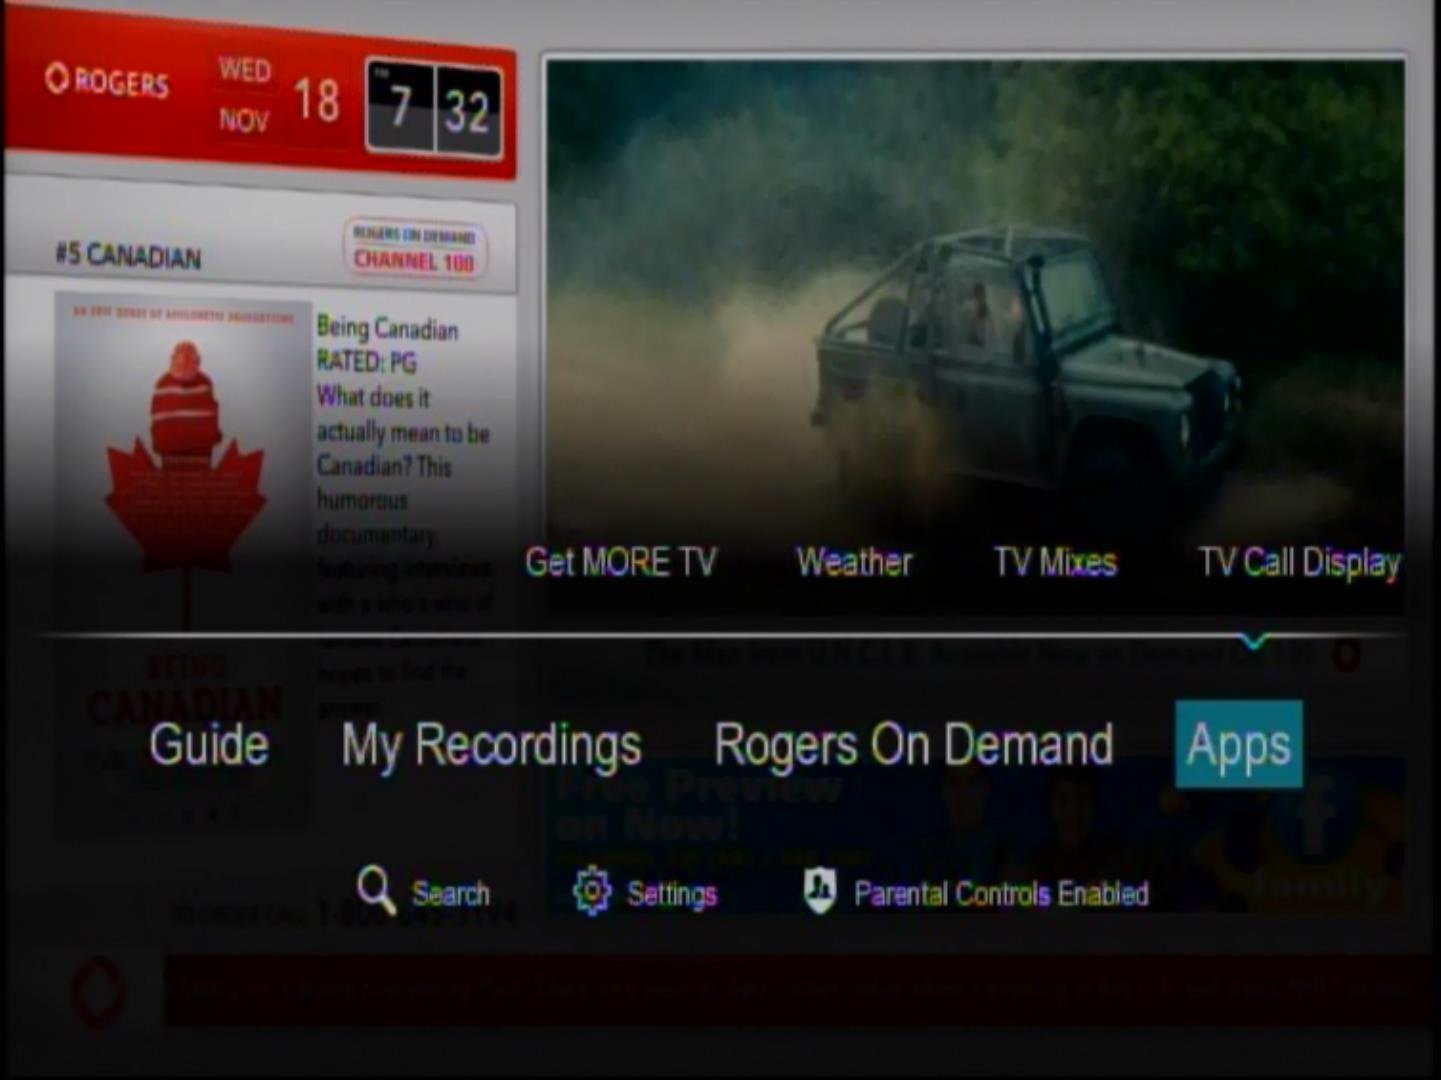Screen dimensions: 1441x1080
Task: Click the dimmed Facebook icon in the banner
Action: pyautogui.click(x=1317, y=813)
